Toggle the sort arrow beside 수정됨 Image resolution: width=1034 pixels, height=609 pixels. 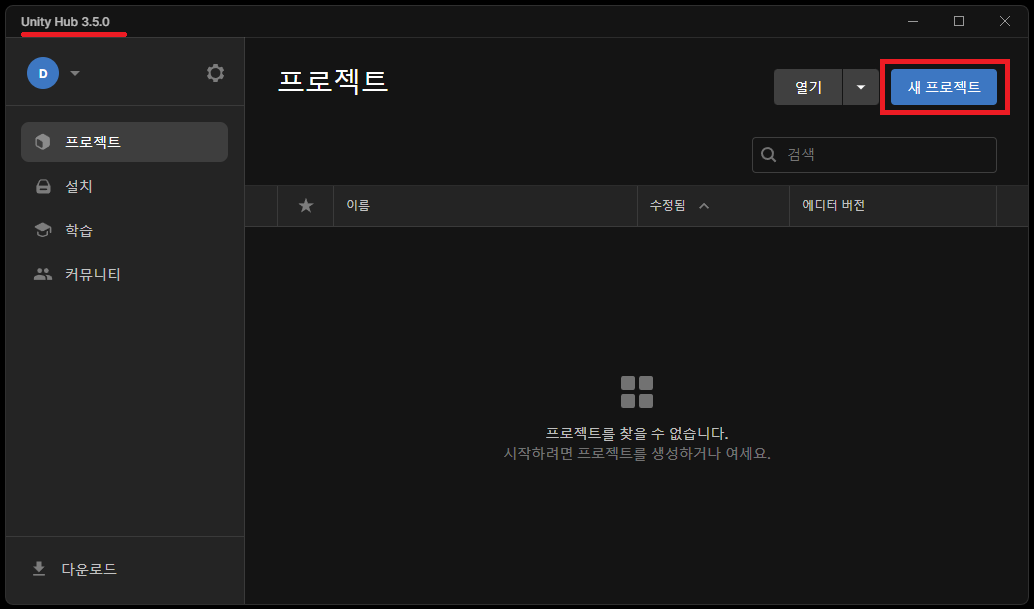(704, 206)
